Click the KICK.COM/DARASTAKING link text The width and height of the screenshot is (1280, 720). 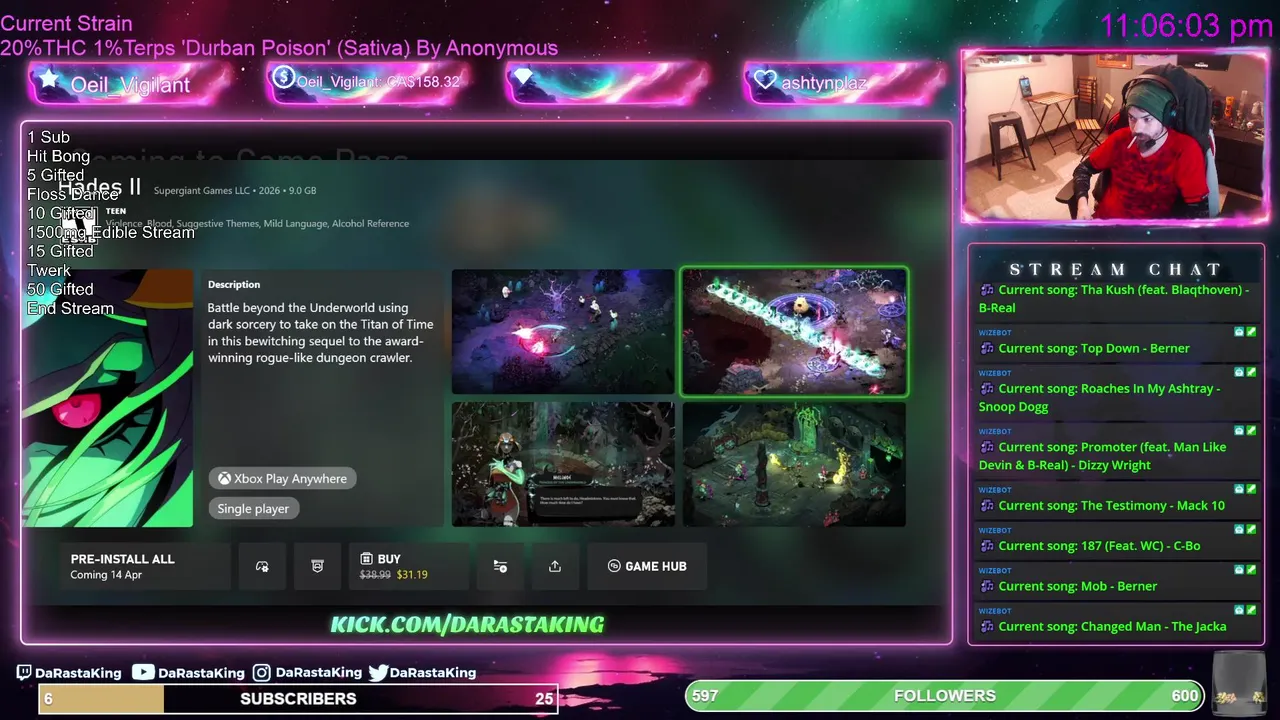click(467, 625)
